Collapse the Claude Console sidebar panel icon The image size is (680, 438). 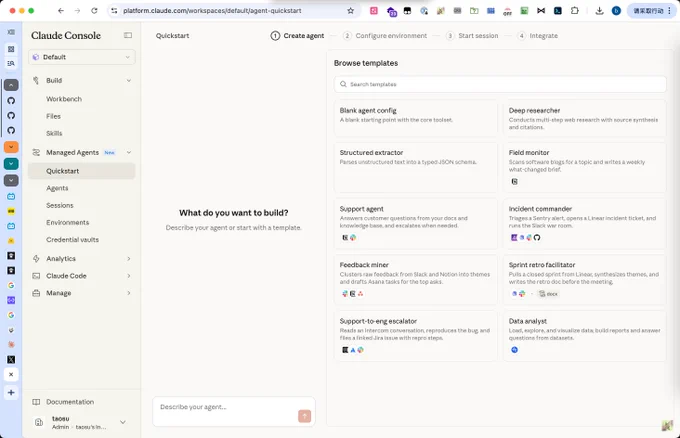[x=128, y=35]
